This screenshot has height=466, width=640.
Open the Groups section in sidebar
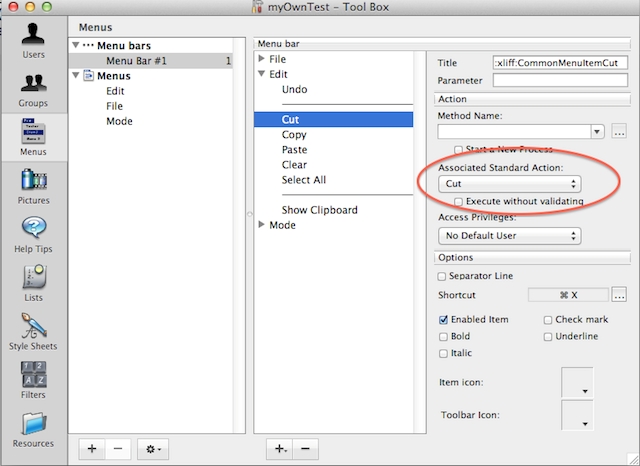[x=32, y=88]
